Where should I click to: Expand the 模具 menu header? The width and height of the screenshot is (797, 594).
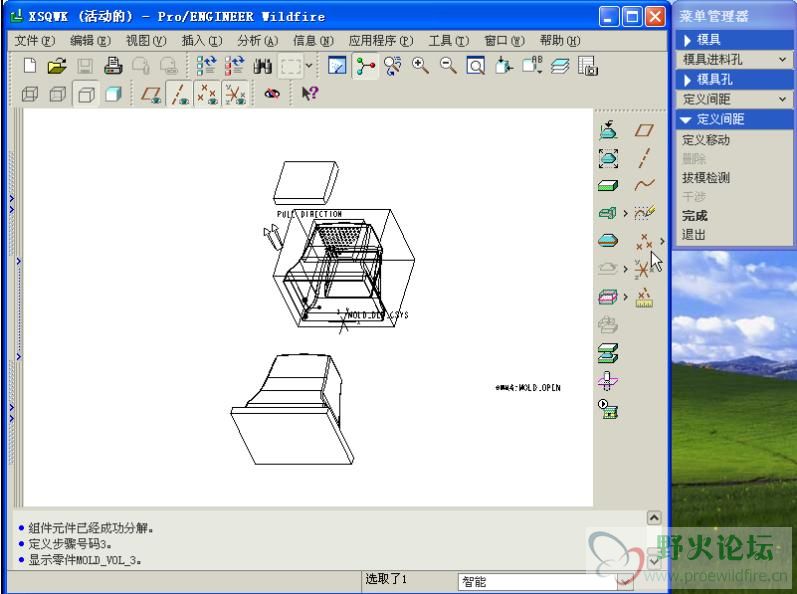[x=734, y=40]
